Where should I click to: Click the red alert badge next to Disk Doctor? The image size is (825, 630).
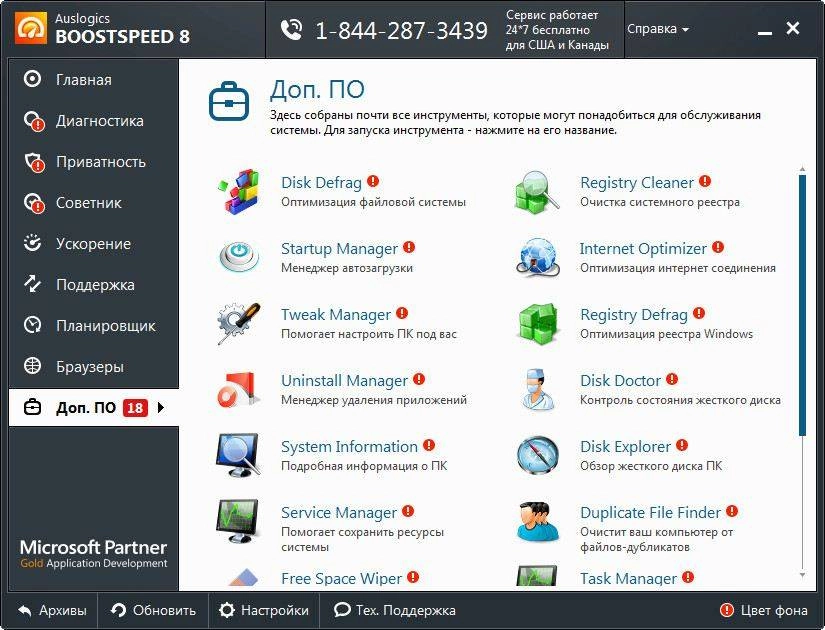(672, 379)
